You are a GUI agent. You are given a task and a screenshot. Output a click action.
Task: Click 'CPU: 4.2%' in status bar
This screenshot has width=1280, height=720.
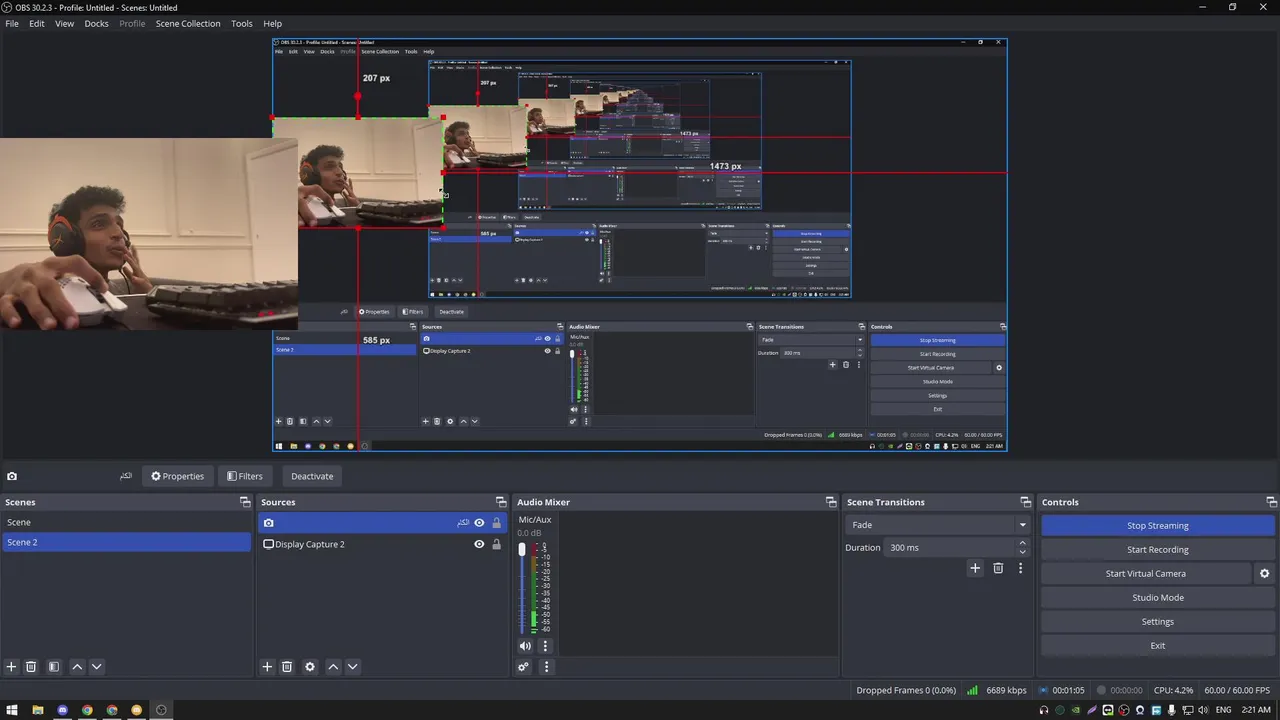pos(1173,690)
